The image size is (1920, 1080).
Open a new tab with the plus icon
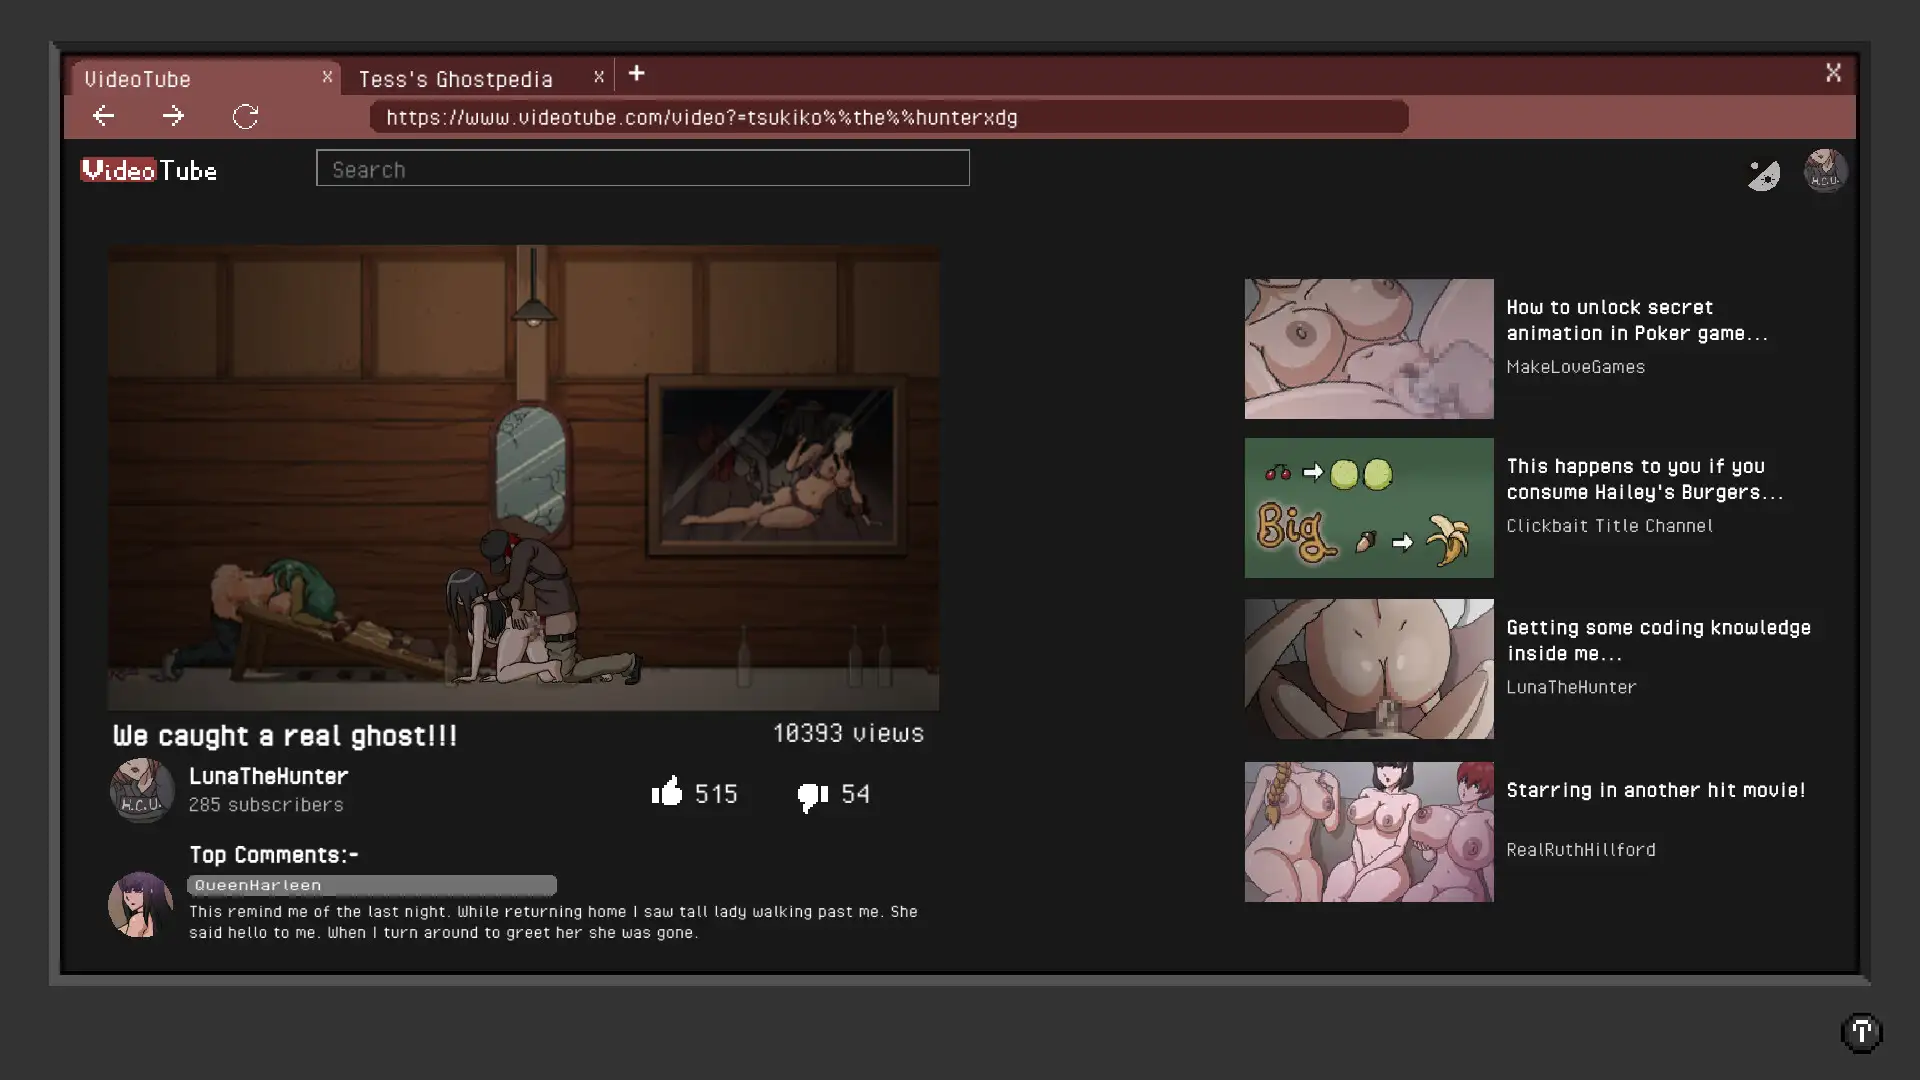pos(636,73)
